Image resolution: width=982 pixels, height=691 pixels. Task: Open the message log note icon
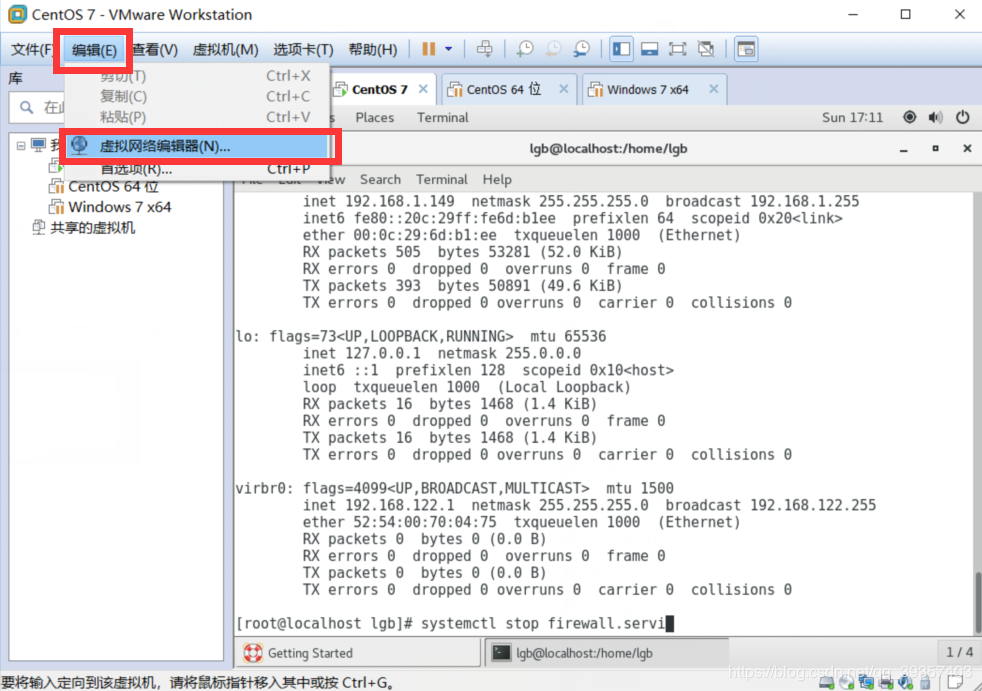pos(956,682)
